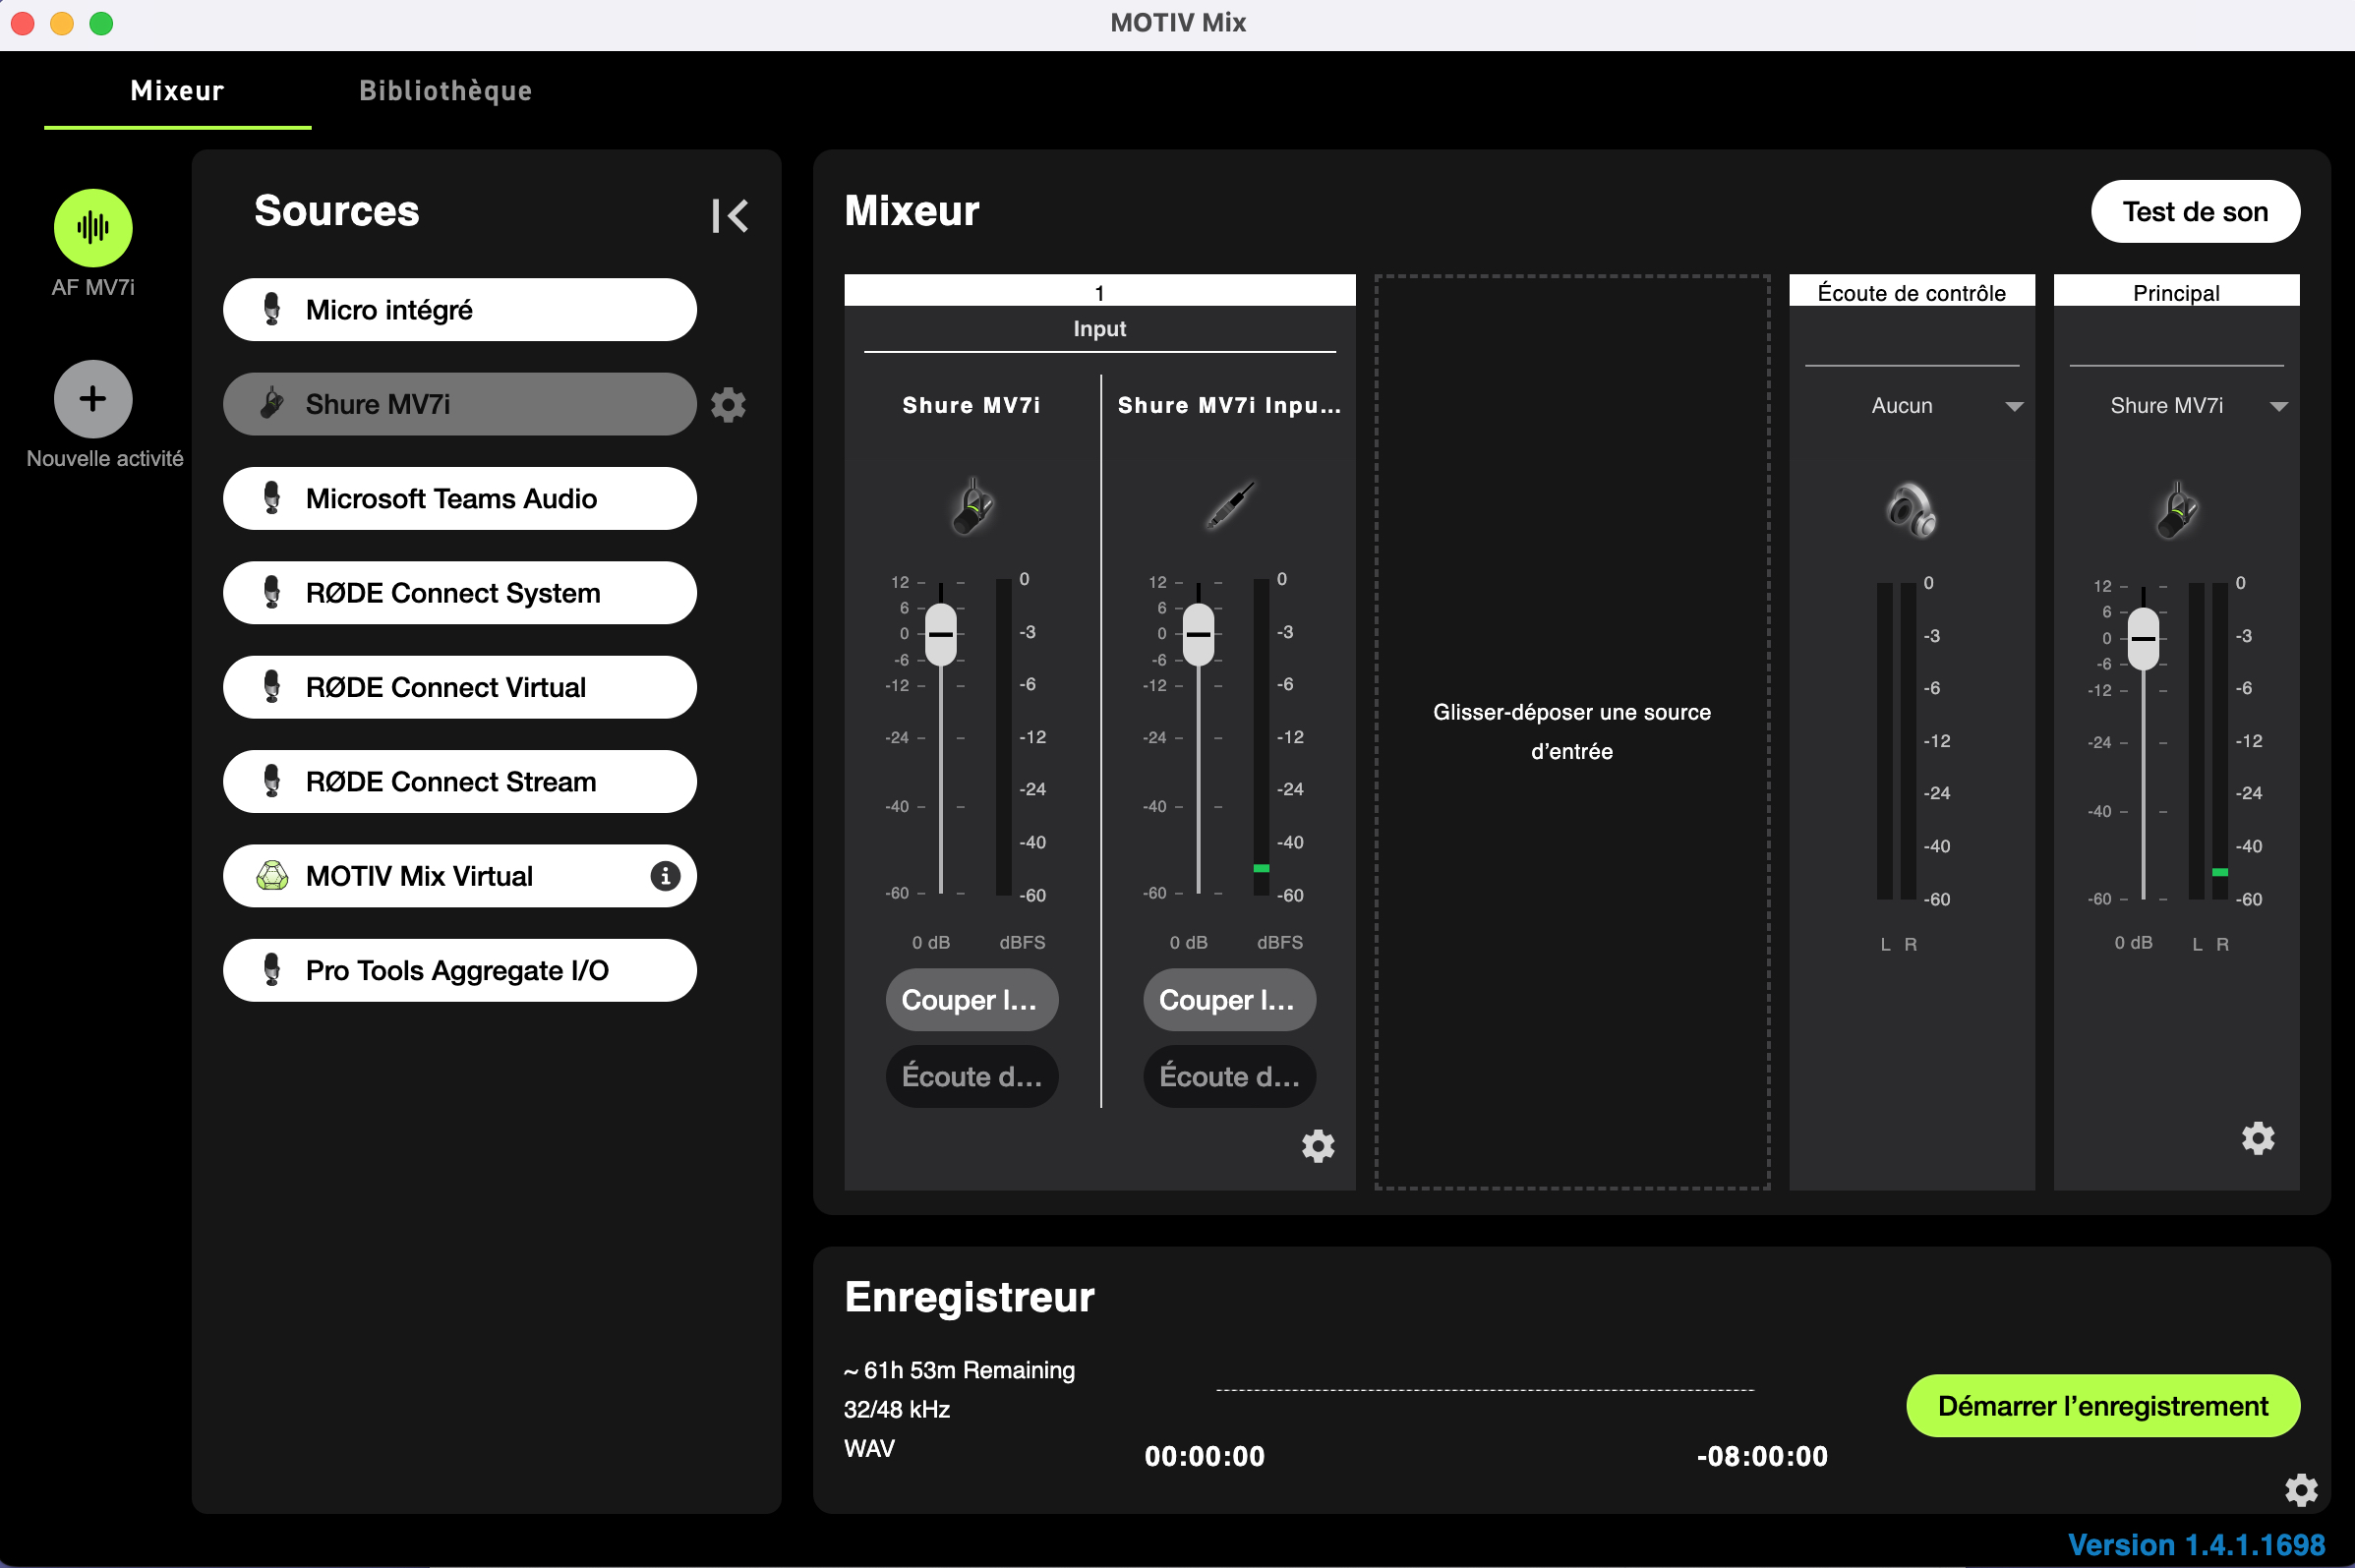Open the Principal strip settings gear
This screenshot has height=1568, width=2355.
(x=2259, y=1138)
